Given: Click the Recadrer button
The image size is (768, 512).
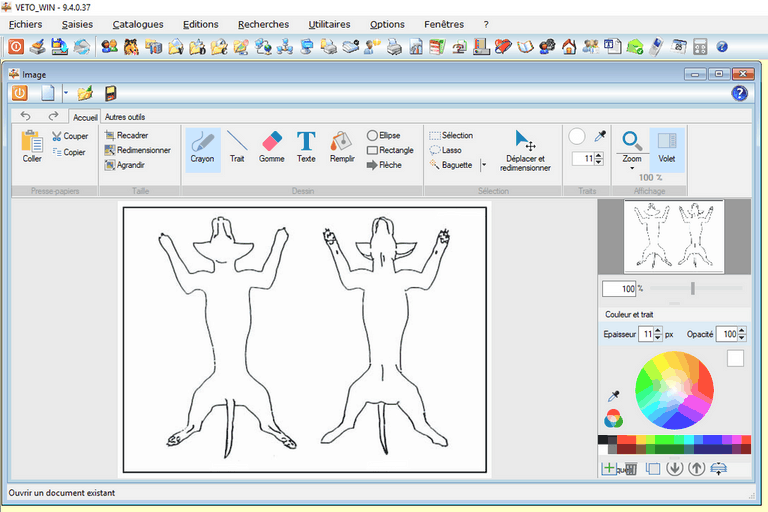Looking at the screenshot, I should [132, 135].
